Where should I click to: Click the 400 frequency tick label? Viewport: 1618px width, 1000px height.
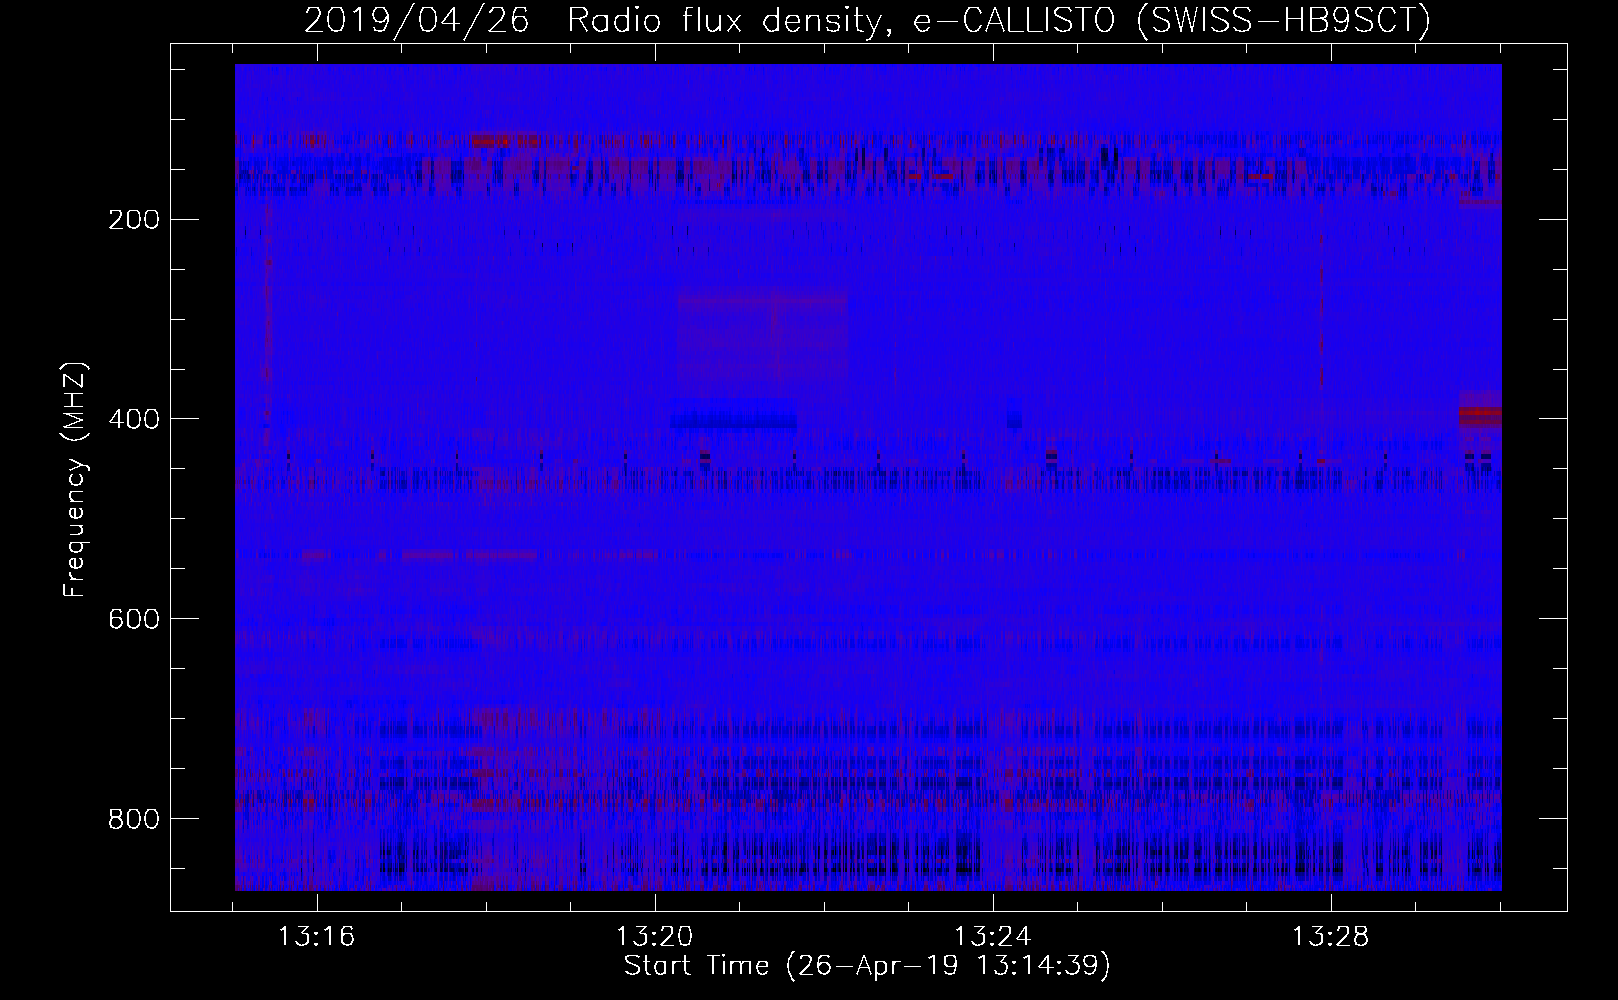pos(133,419)
